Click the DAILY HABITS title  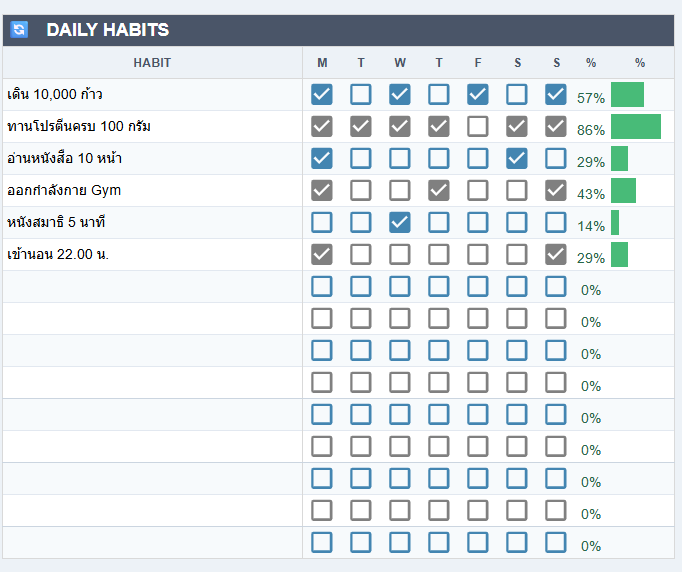click(x=108, y=30)
